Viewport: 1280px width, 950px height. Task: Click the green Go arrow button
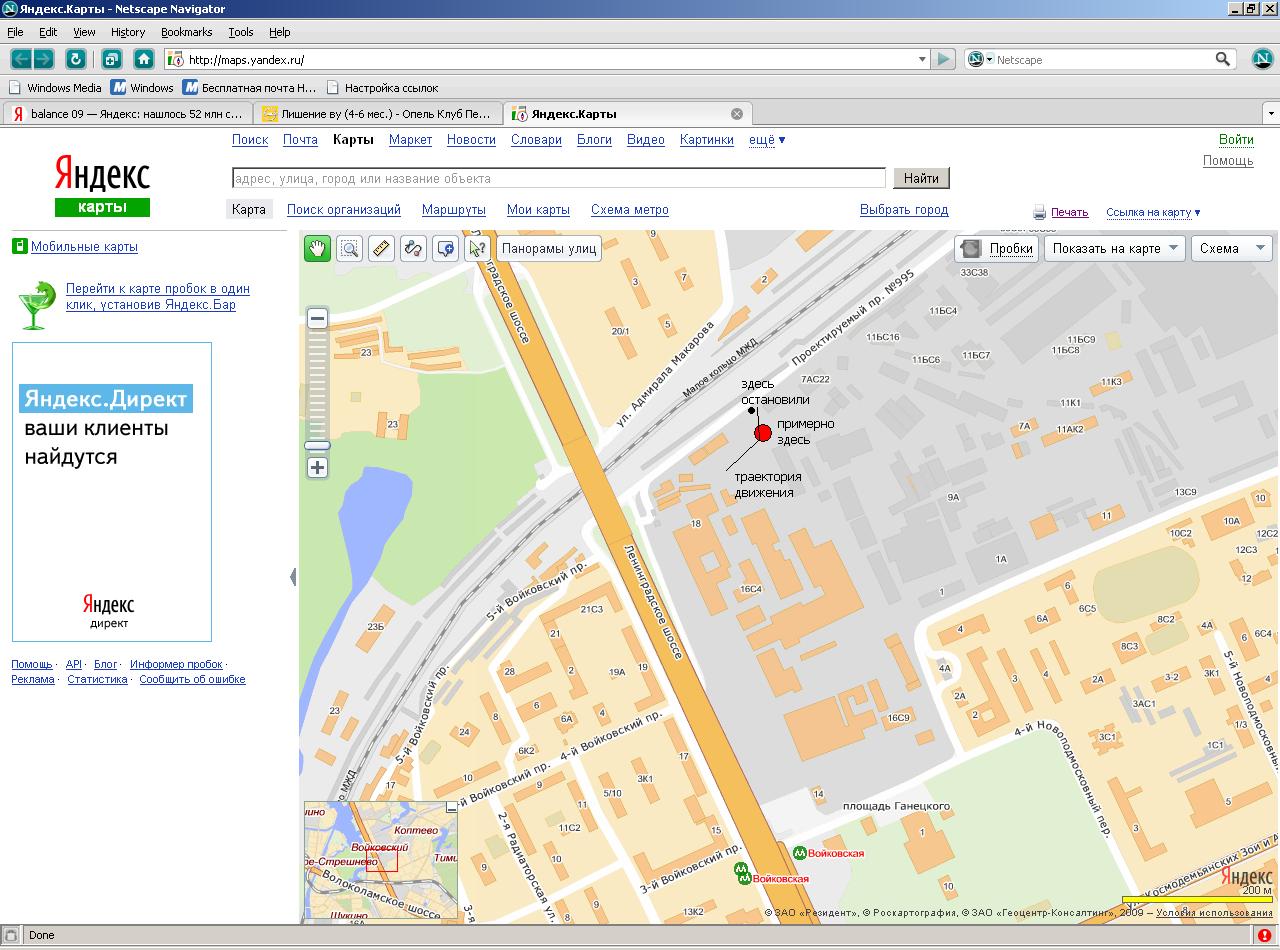[x=943, y=59]
